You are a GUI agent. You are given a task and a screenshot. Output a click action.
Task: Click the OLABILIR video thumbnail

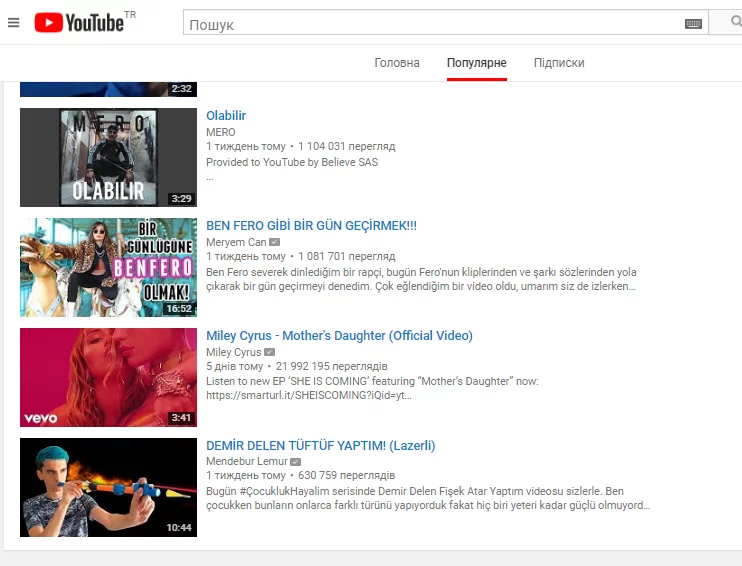click(108, 157)
